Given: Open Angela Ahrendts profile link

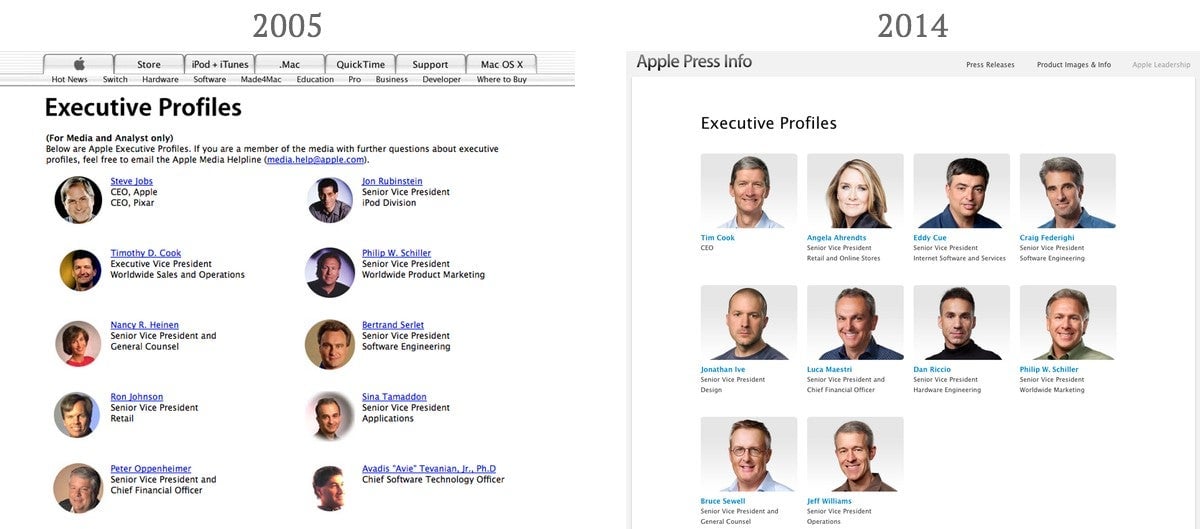Looking at the screenshot, I should click(x=837, y=238).
